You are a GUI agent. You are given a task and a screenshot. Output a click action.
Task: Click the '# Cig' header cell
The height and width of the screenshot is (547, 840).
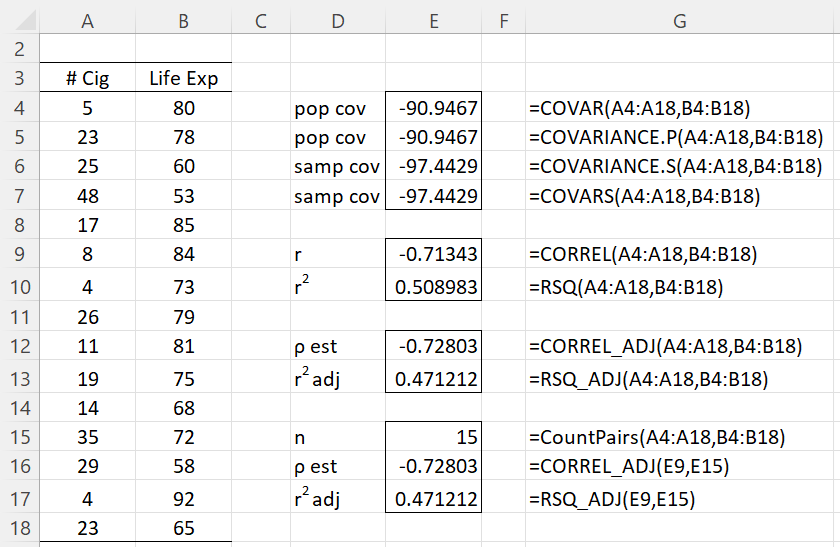coord(87,78)
